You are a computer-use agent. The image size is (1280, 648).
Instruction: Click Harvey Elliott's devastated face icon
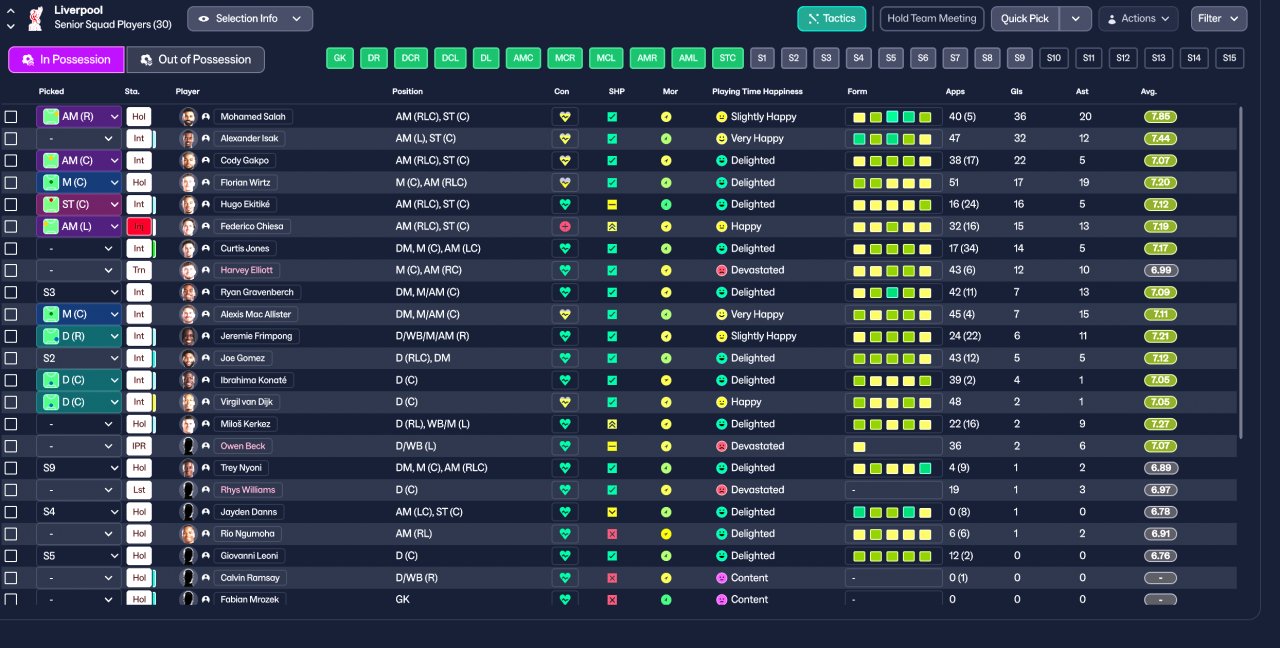pyautogui.click(x=721, y=270)
